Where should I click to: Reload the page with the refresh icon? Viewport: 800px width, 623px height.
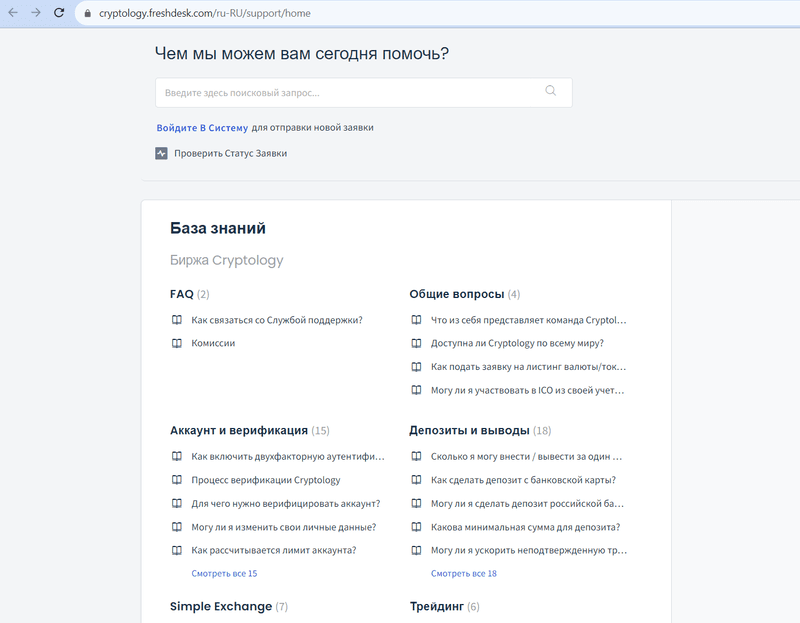pos(59,13)
